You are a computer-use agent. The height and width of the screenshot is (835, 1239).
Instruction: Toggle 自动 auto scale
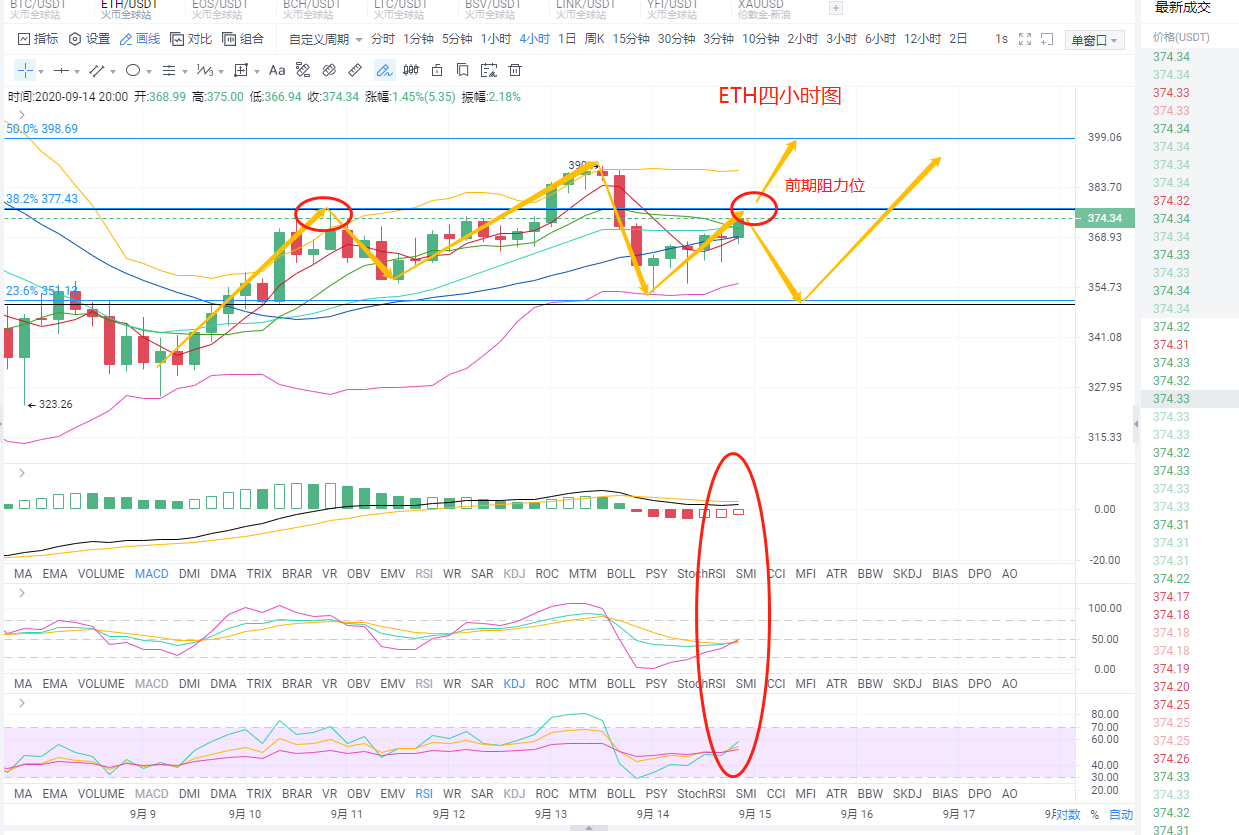click(1121, 814)
